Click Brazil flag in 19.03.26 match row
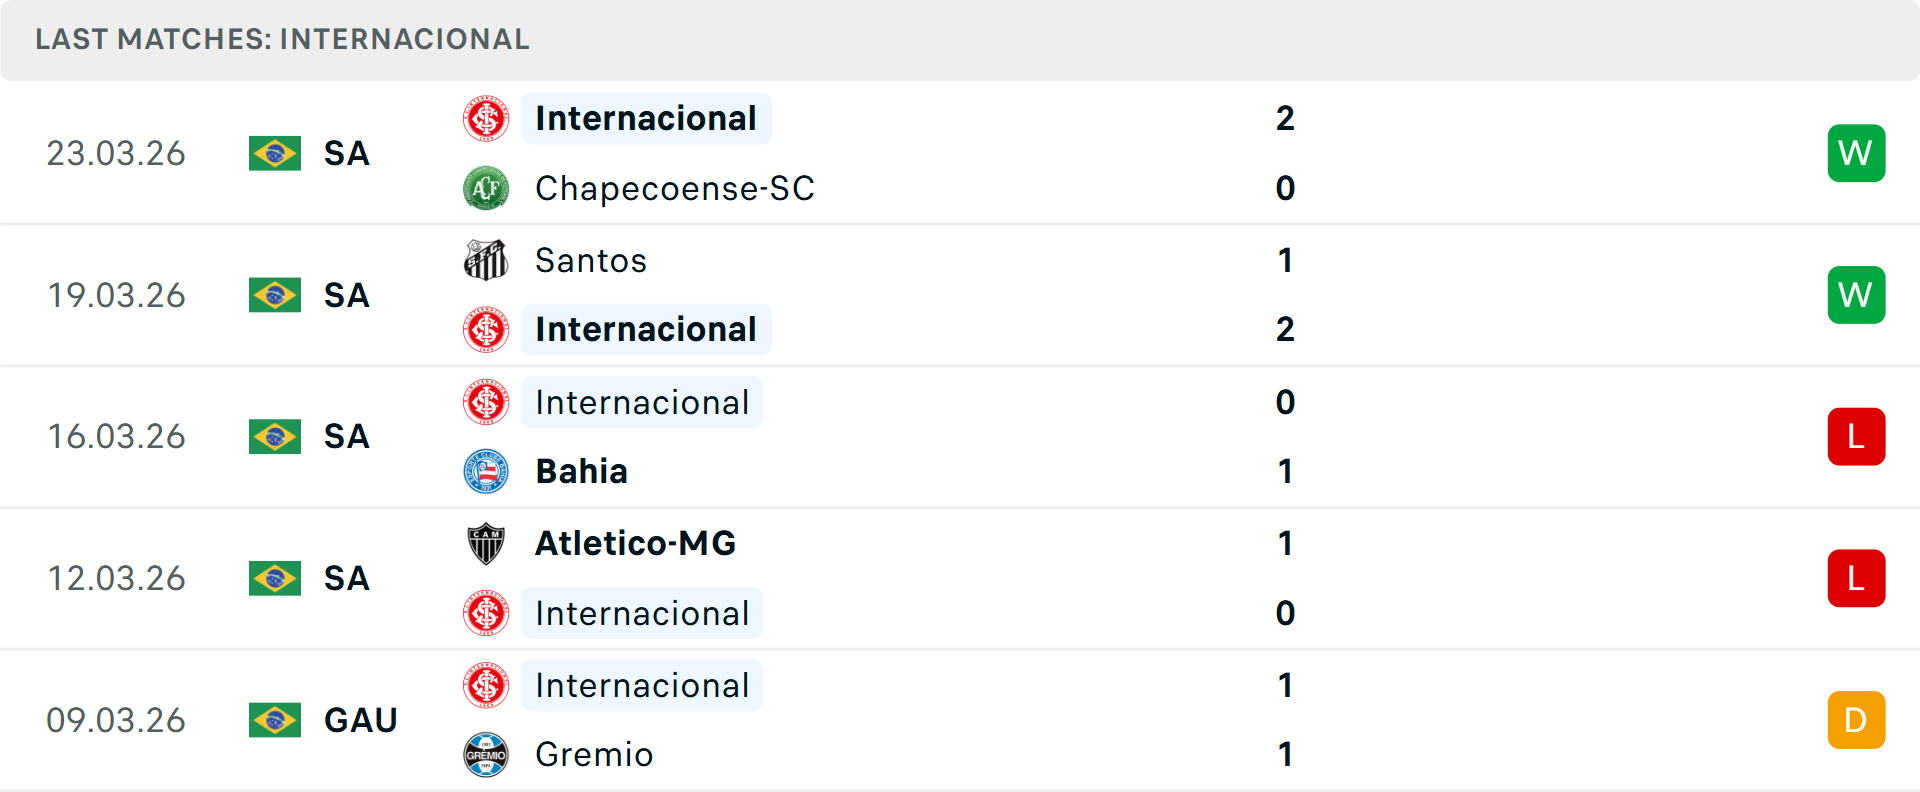This screenshot has width=1920, height=792. [x=275, y=295]
